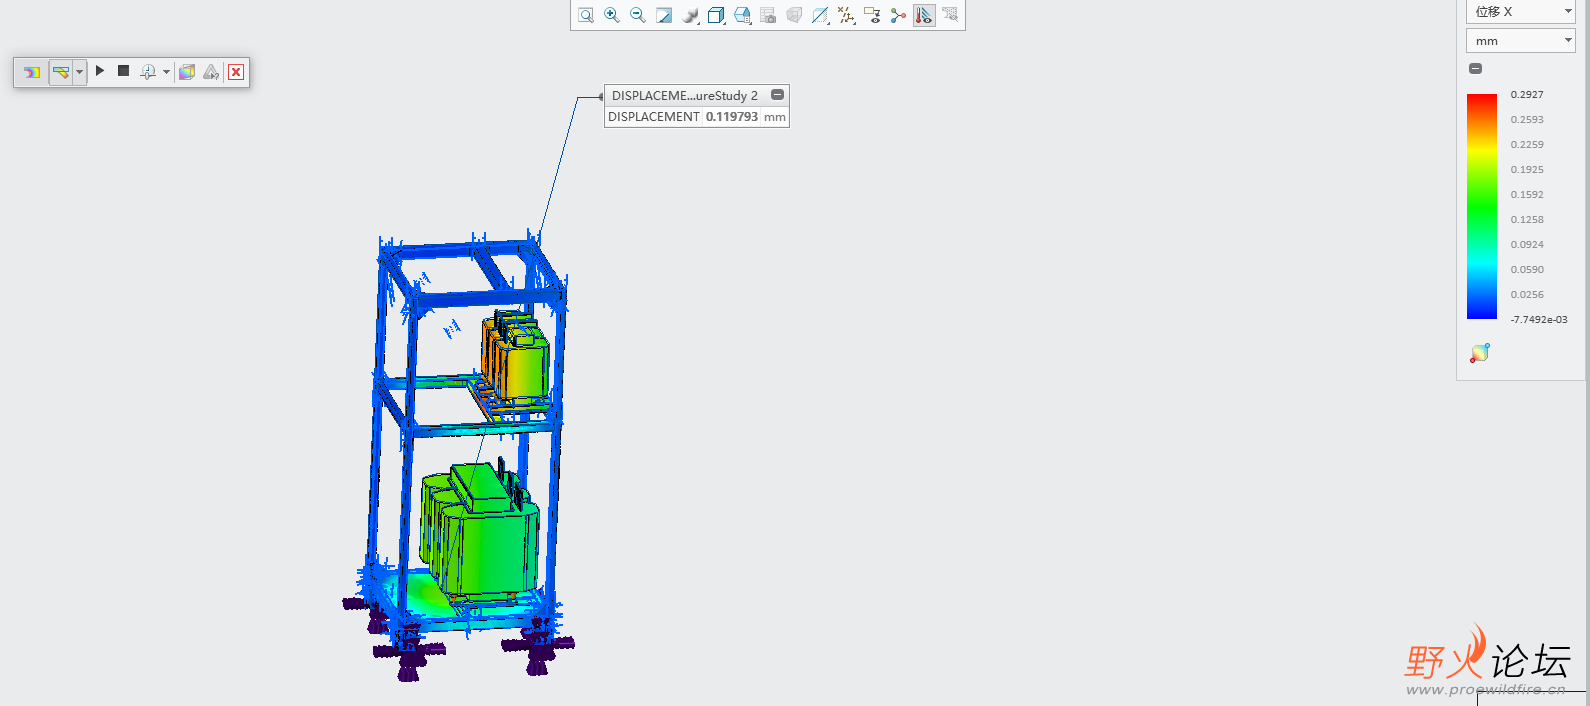
Task: Click the minimum legend value -7.7492e-03
Action: tap(1539, 320)
